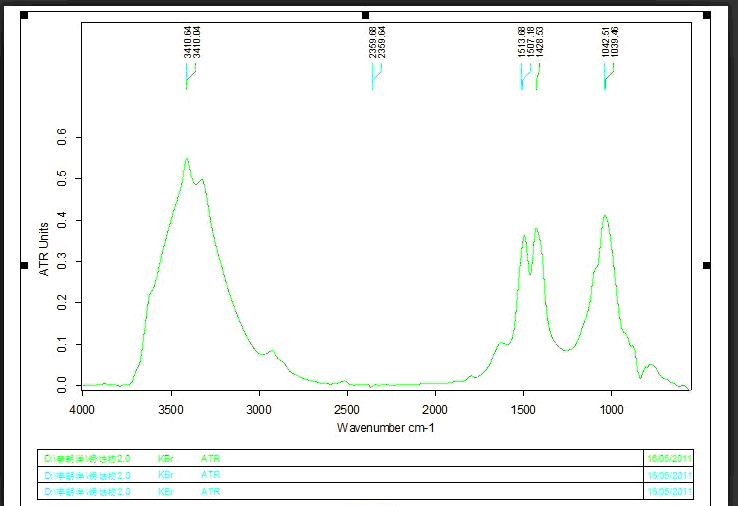Select the 1039.46 peak label

[x=615, y=42]
